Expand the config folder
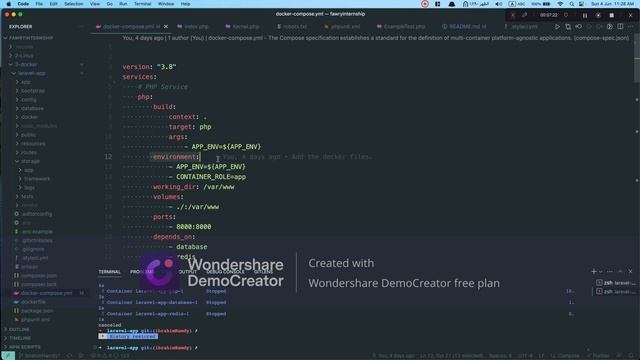The width and height of the screenshot is (640, 360). tap(29, 100)
